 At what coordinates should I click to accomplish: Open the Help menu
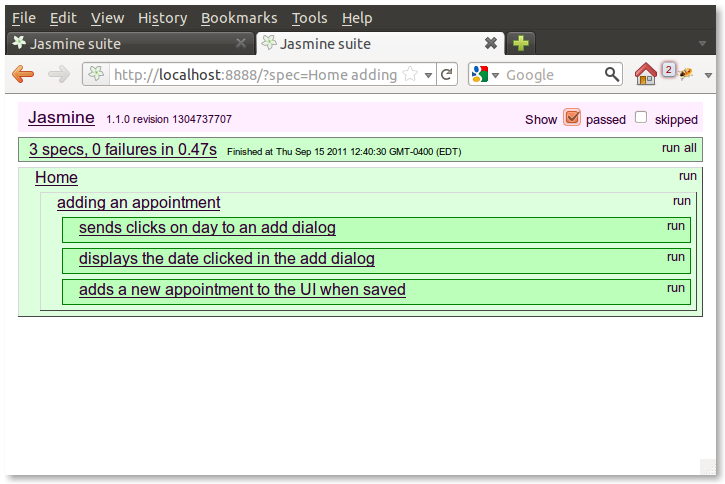357,18
